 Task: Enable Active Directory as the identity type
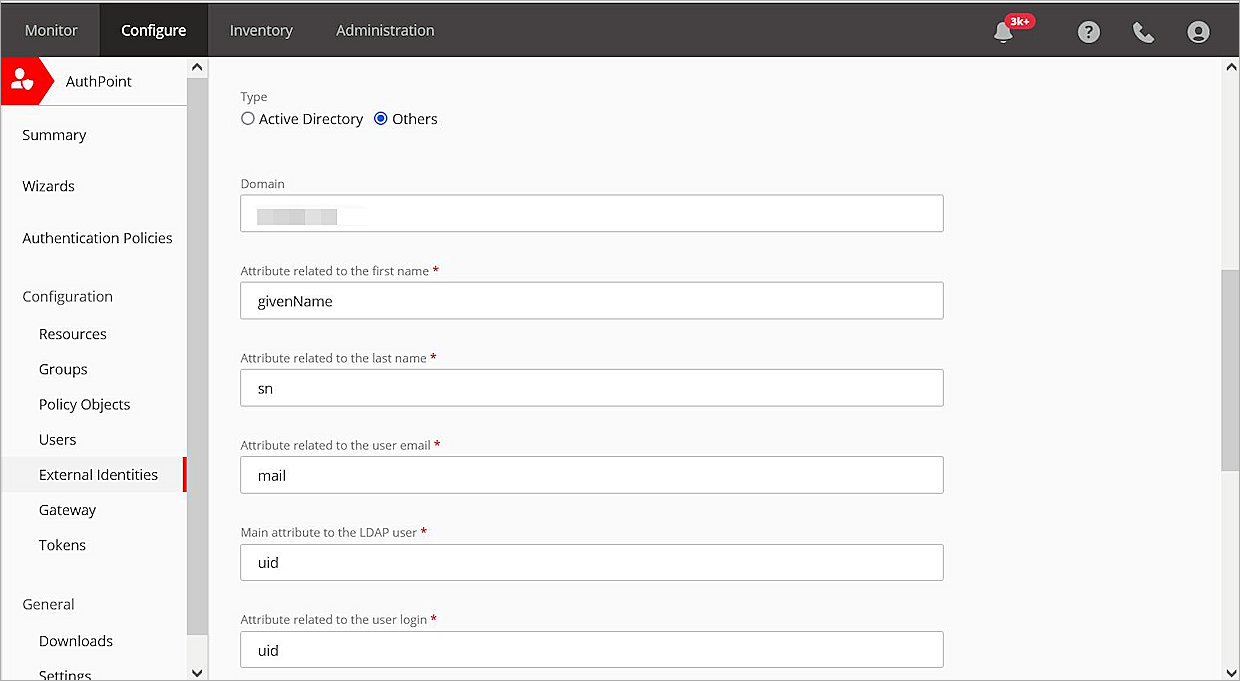pyautogui.click(x=248, y=118)
